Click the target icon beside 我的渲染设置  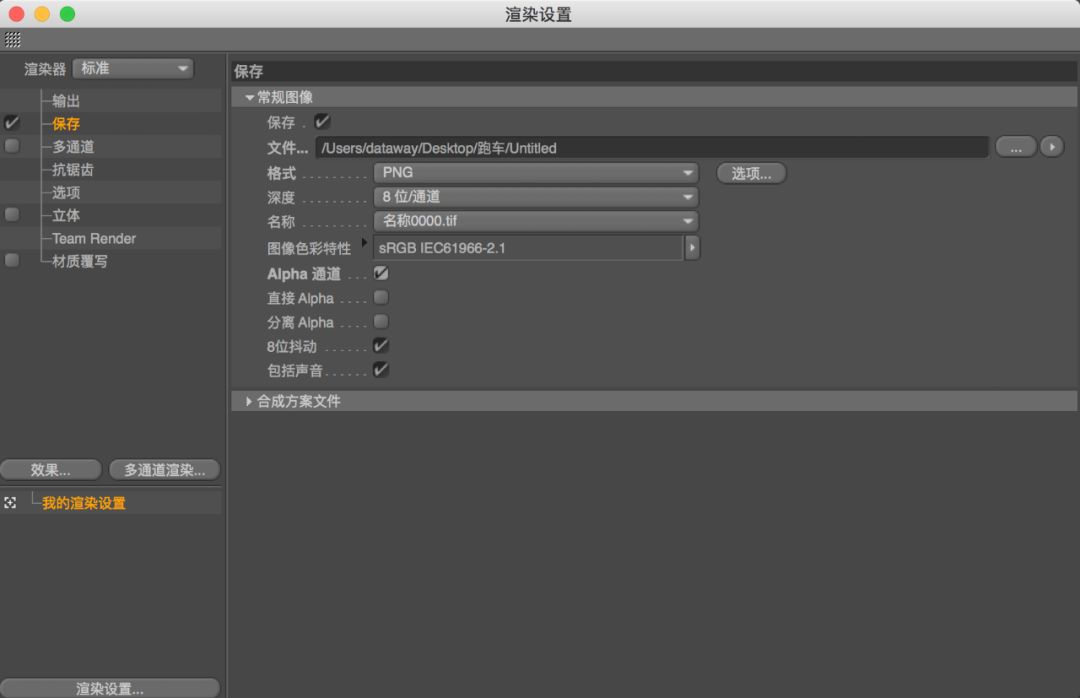(10, 503)
